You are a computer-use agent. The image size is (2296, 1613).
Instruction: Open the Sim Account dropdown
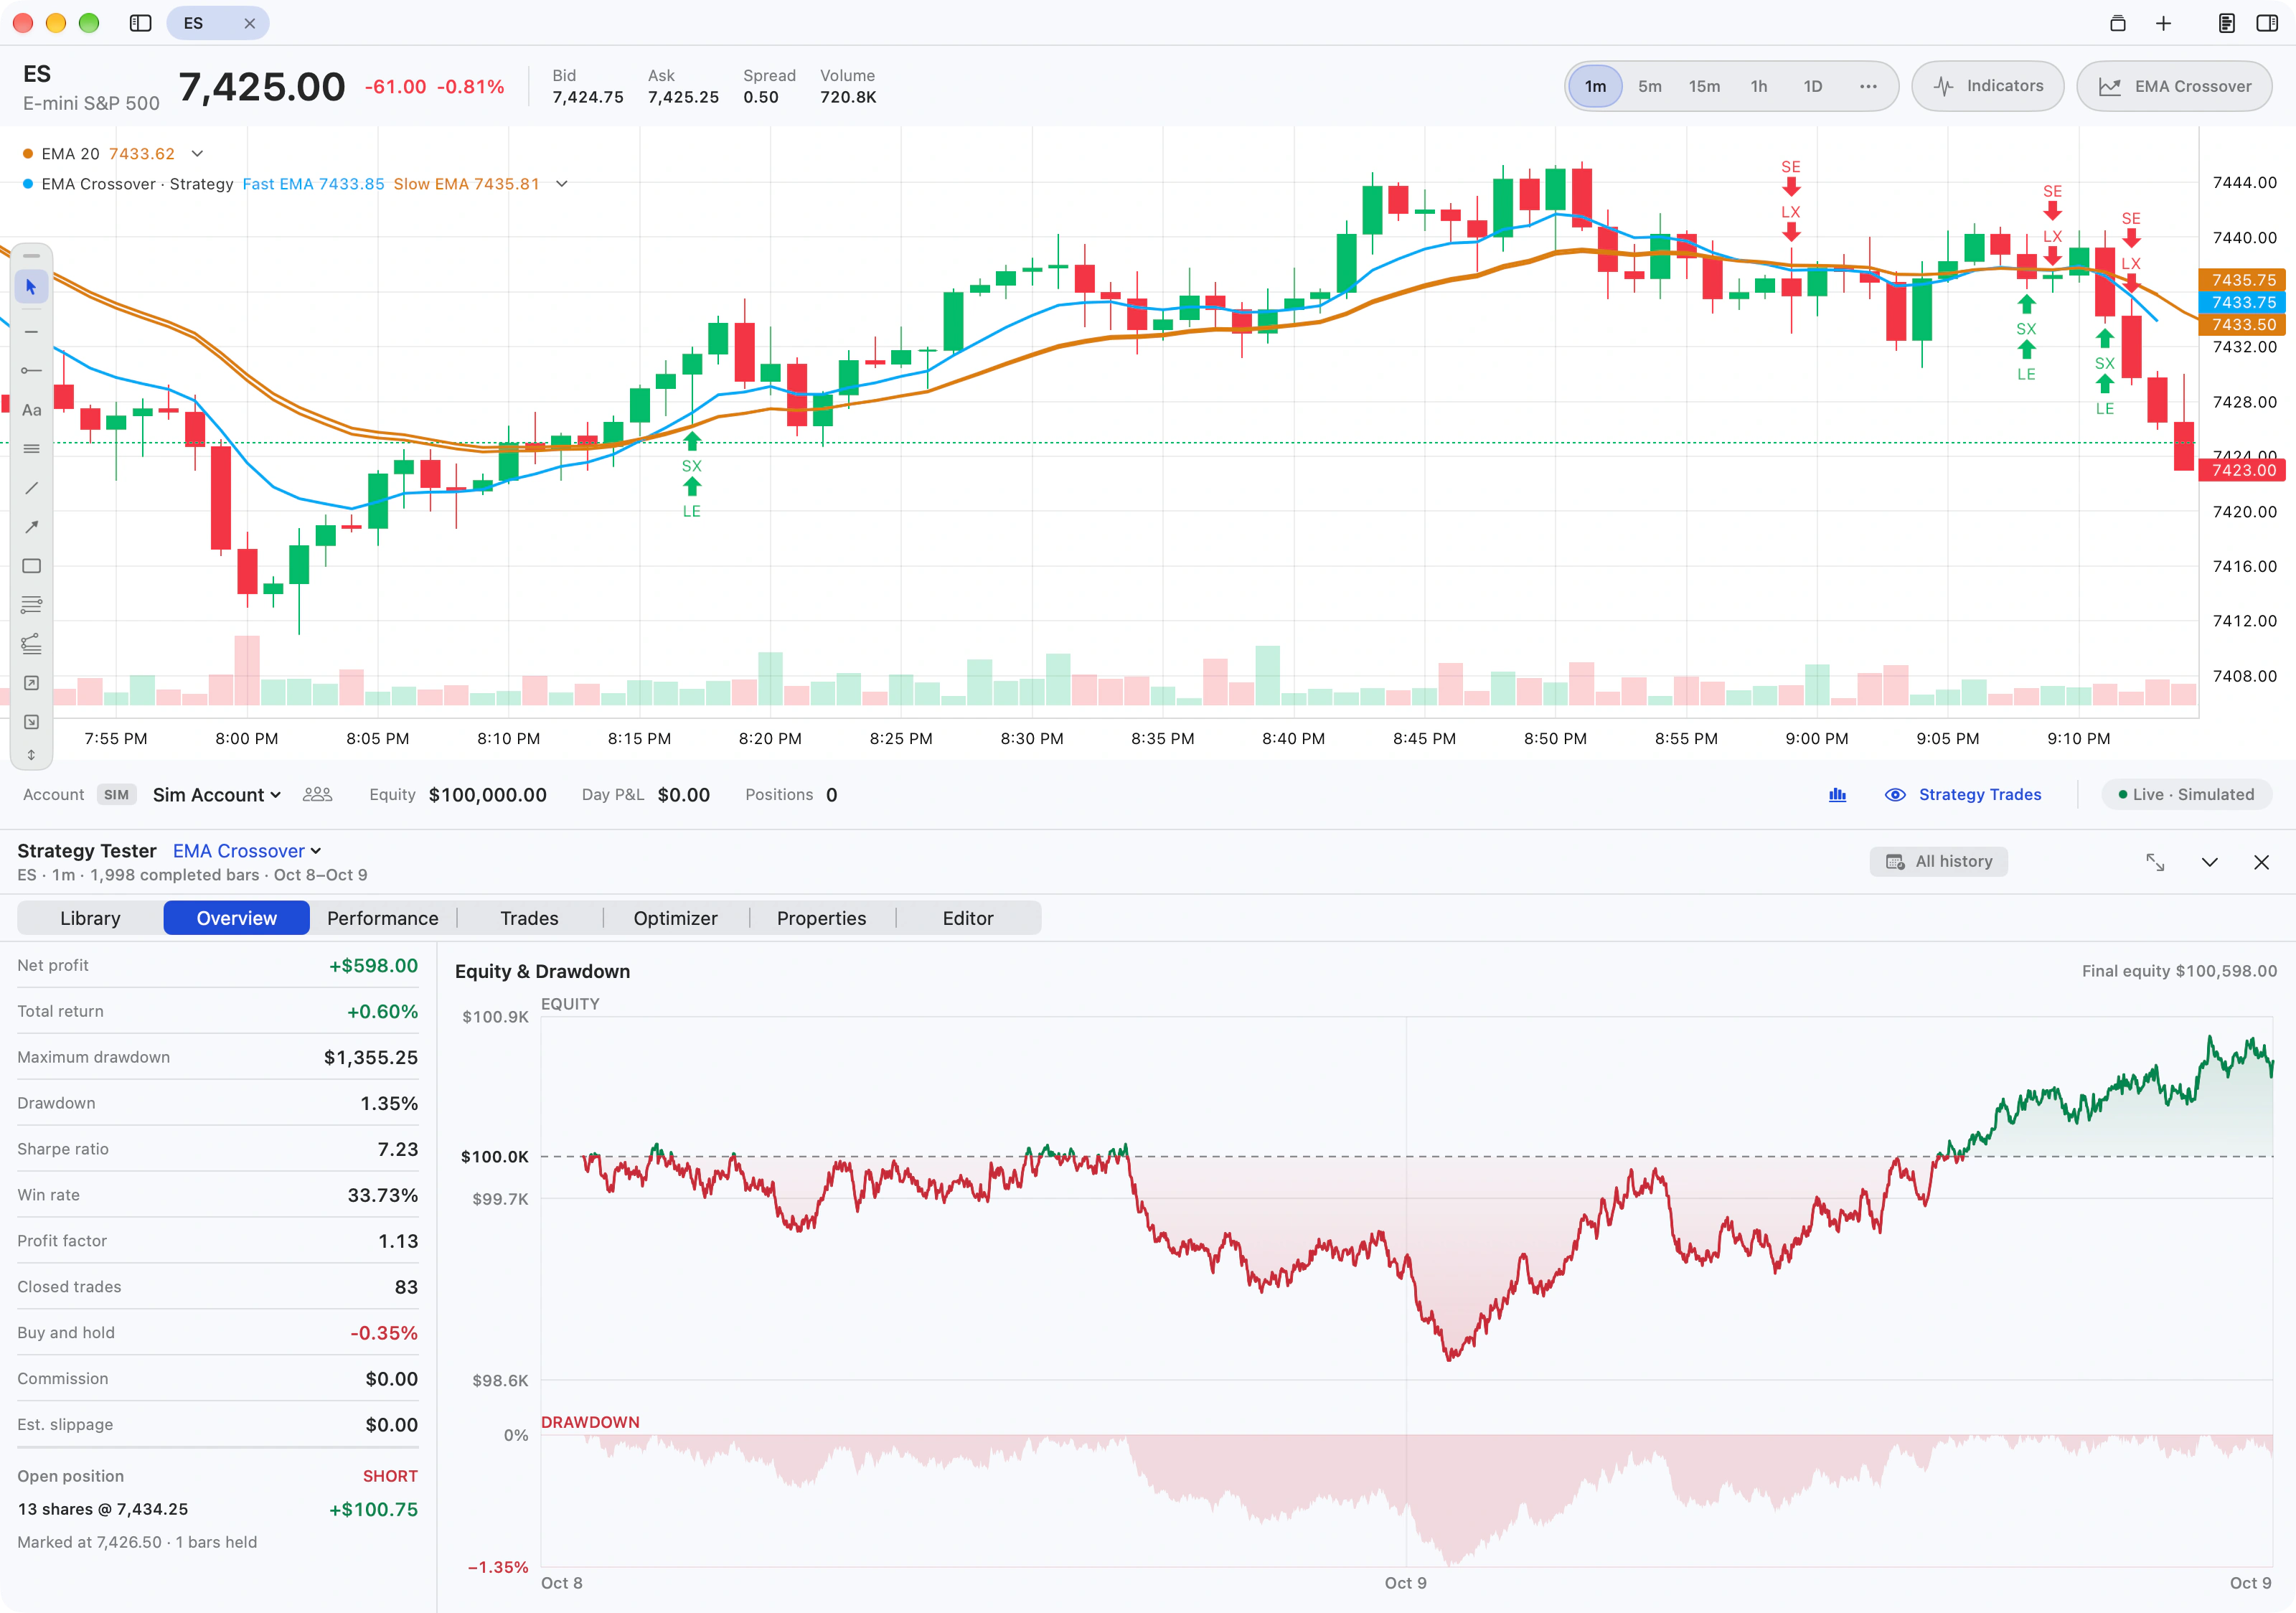216,795
